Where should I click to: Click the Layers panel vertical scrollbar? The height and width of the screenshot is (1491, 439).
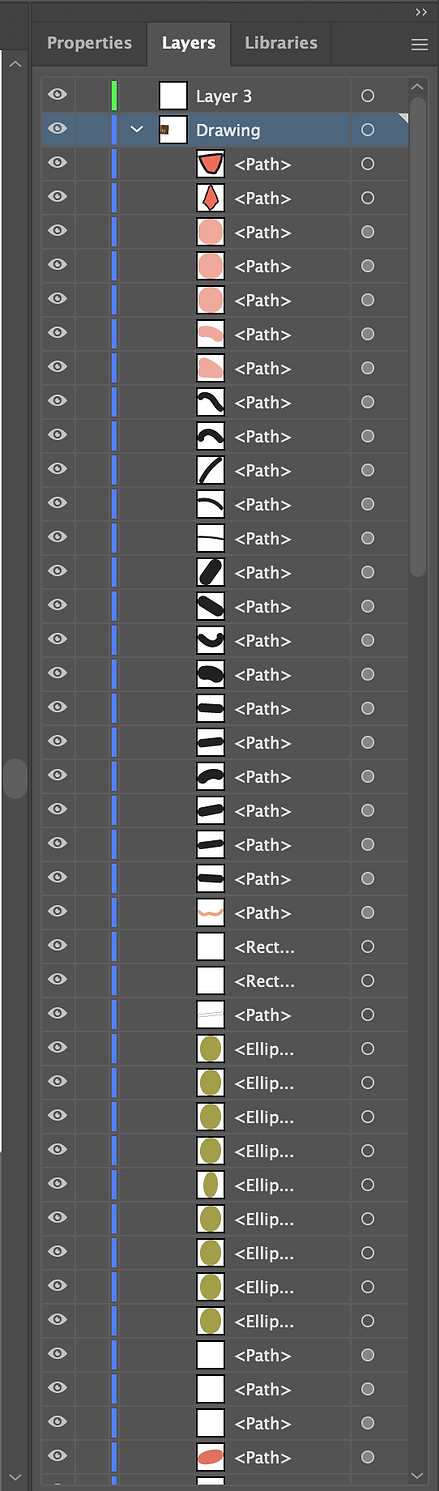[x=418, y=322]
